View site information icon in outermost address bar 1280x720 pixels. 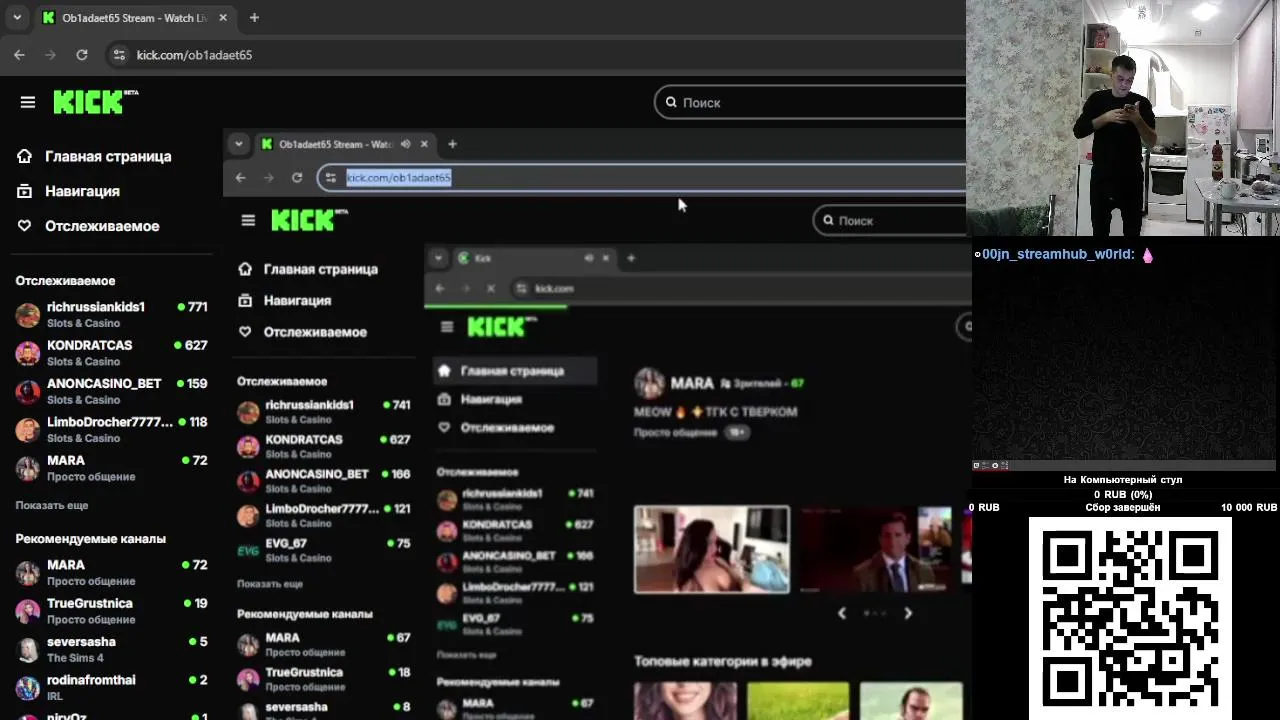(119, 55)
